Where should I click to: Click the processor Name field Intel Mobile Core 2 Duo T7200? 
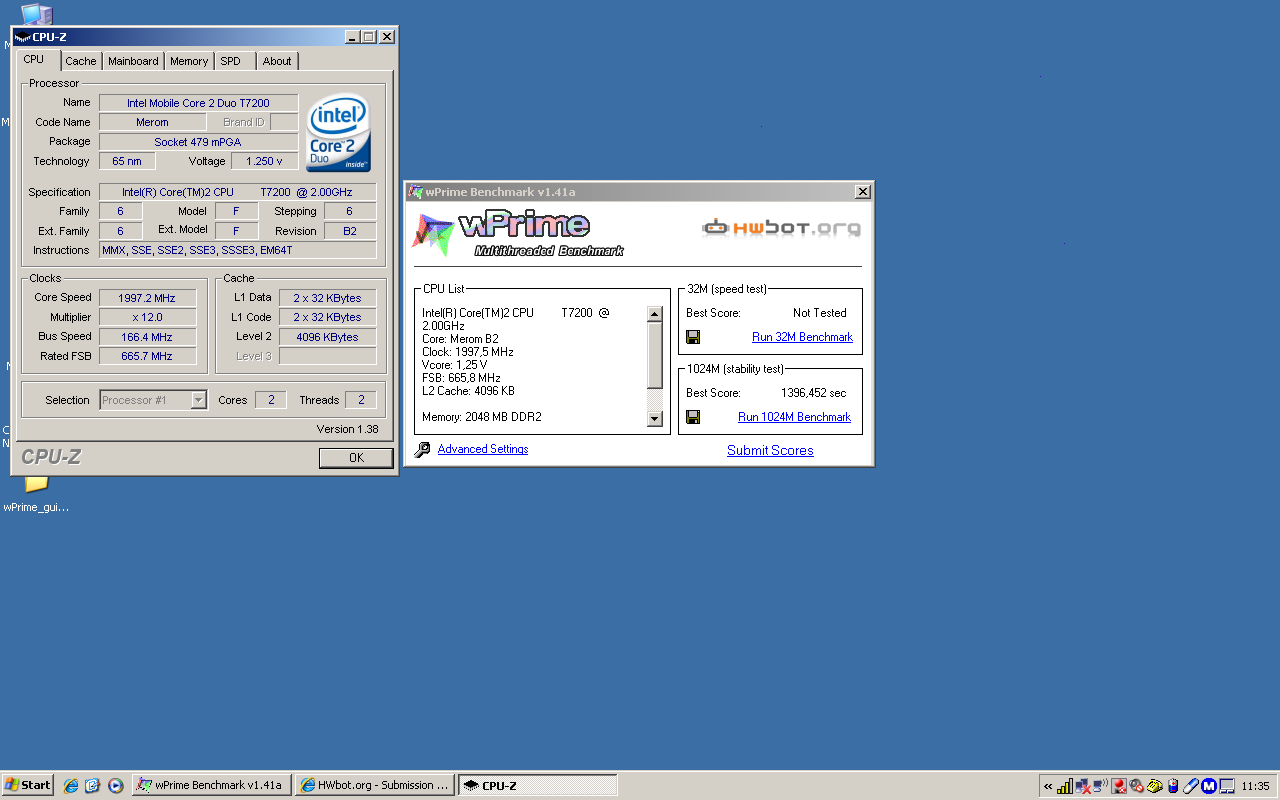[198, 103]
